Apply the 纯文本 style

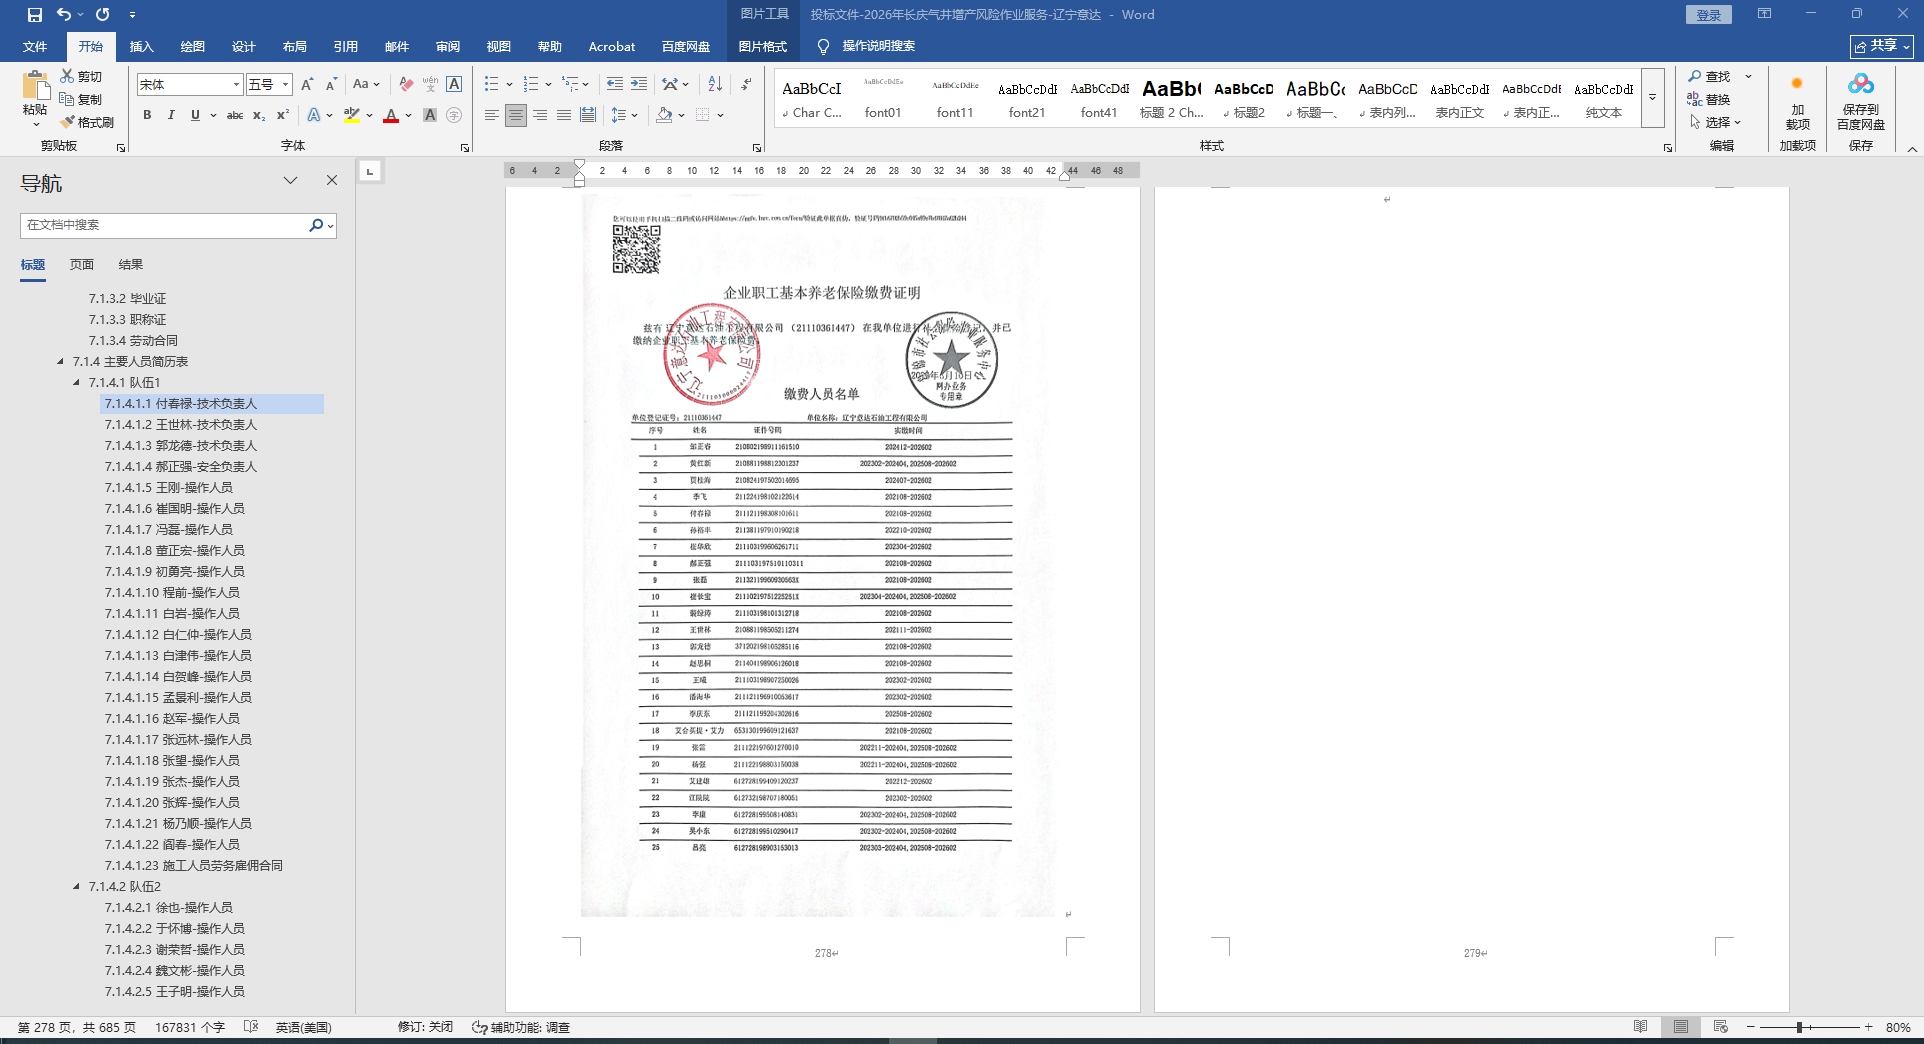pyautogui.click(x=1604, y=98)
